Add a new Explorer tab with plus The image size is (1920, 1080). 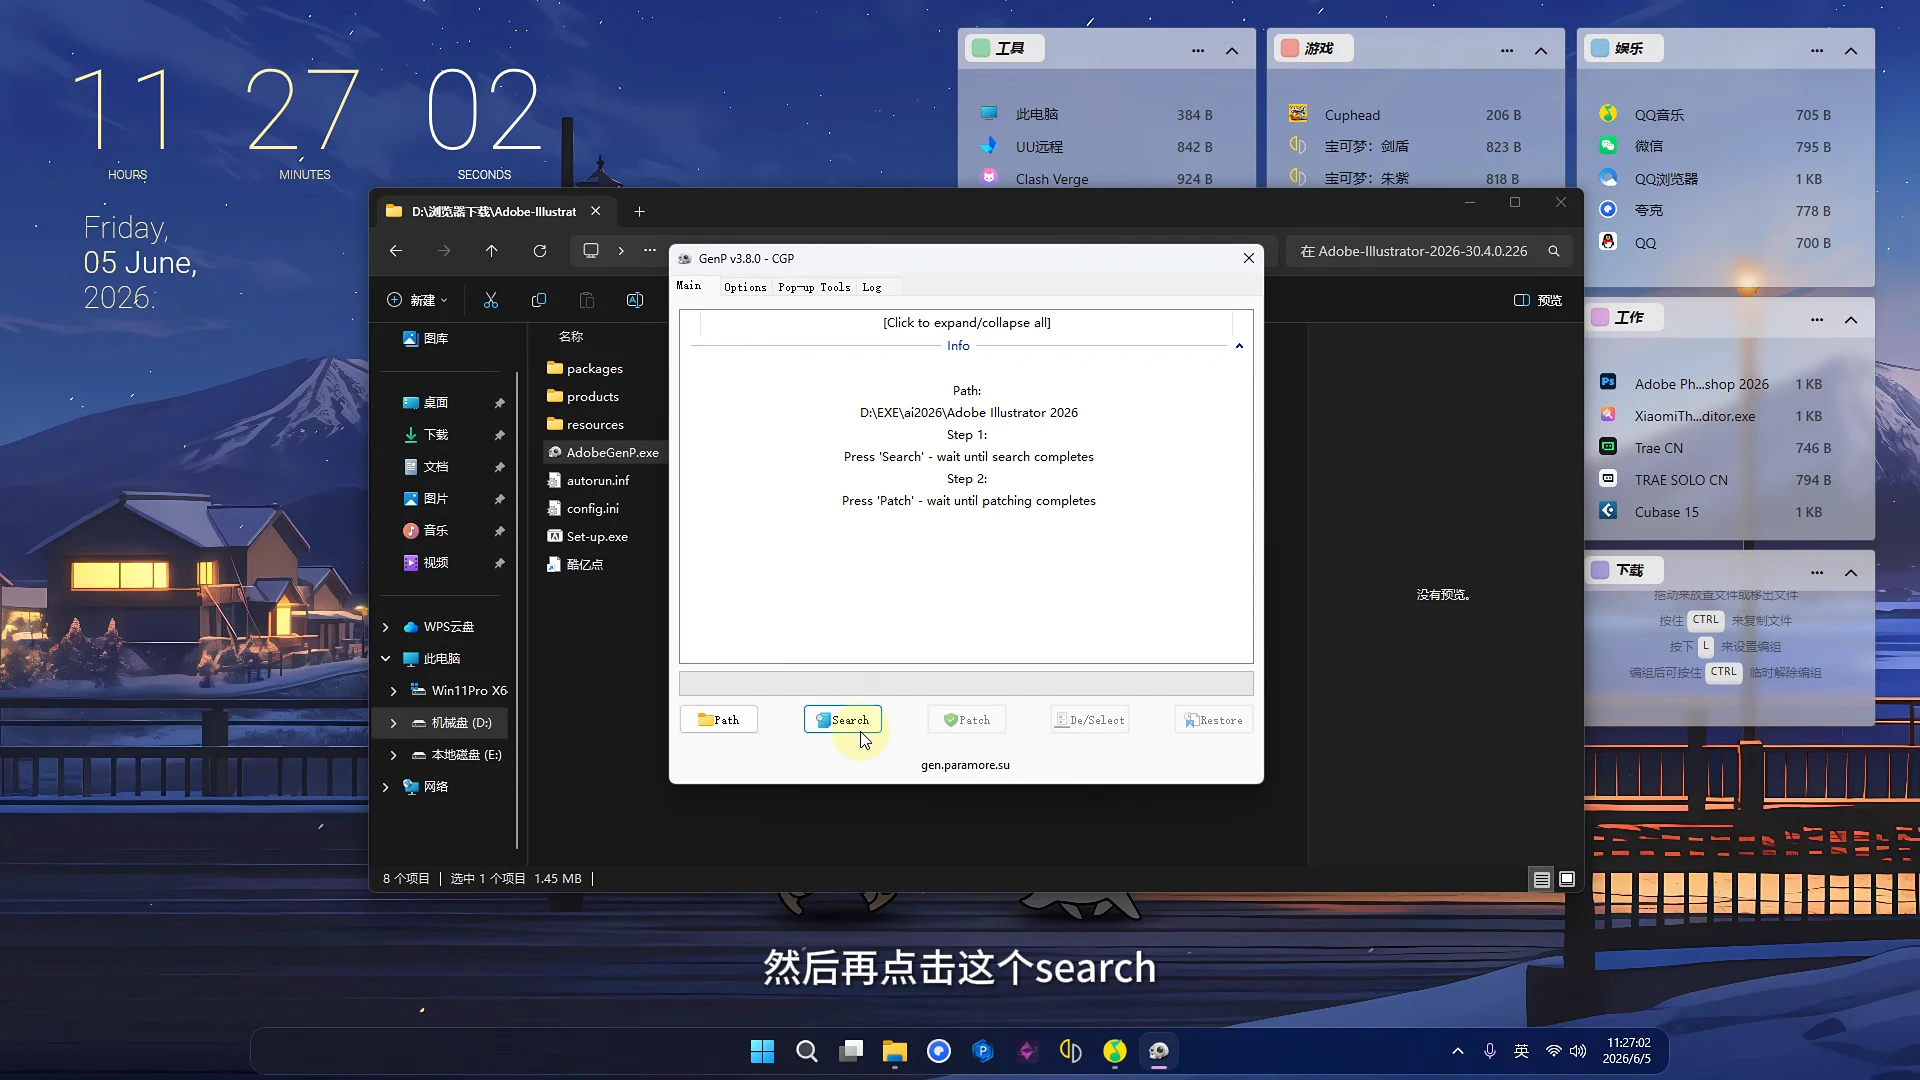pyautogui.click(x=640, y=212)
